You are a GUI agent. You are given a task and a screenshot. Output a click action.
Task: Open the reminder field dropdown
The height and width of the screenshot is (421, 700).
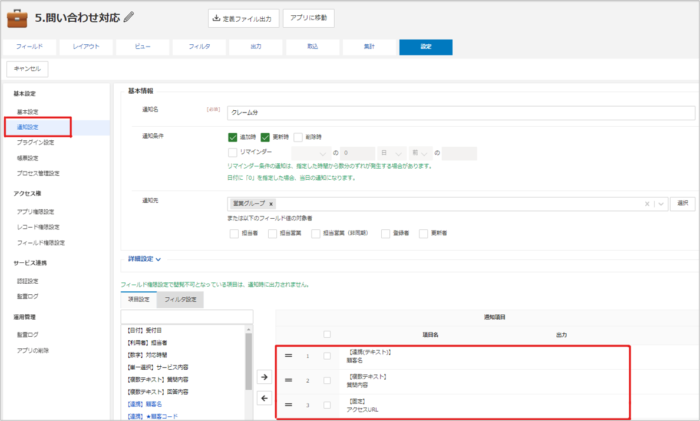point(311,153)
